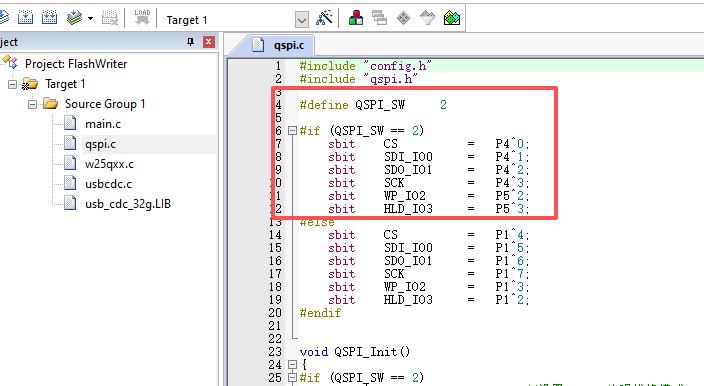Click the #include "qspi.h" line

358,79
